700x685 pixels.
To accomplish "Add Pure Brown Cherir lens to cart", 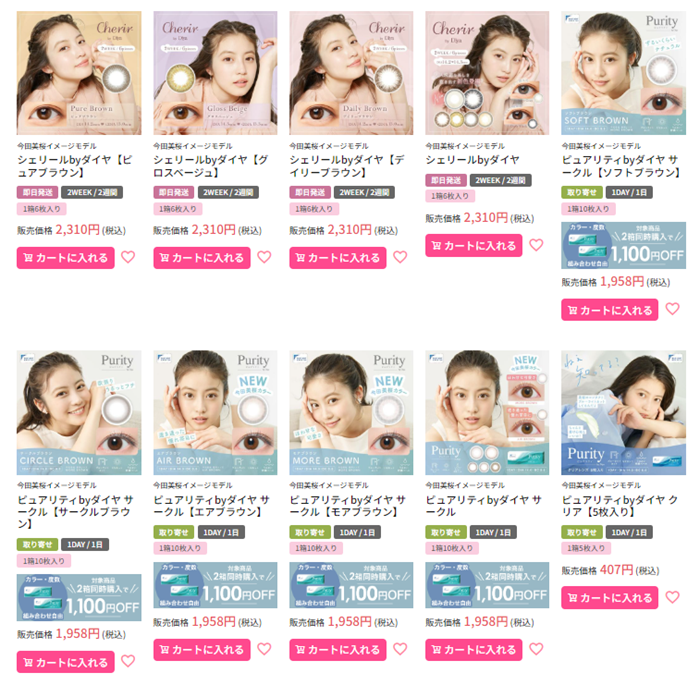I will pos(66,258).
